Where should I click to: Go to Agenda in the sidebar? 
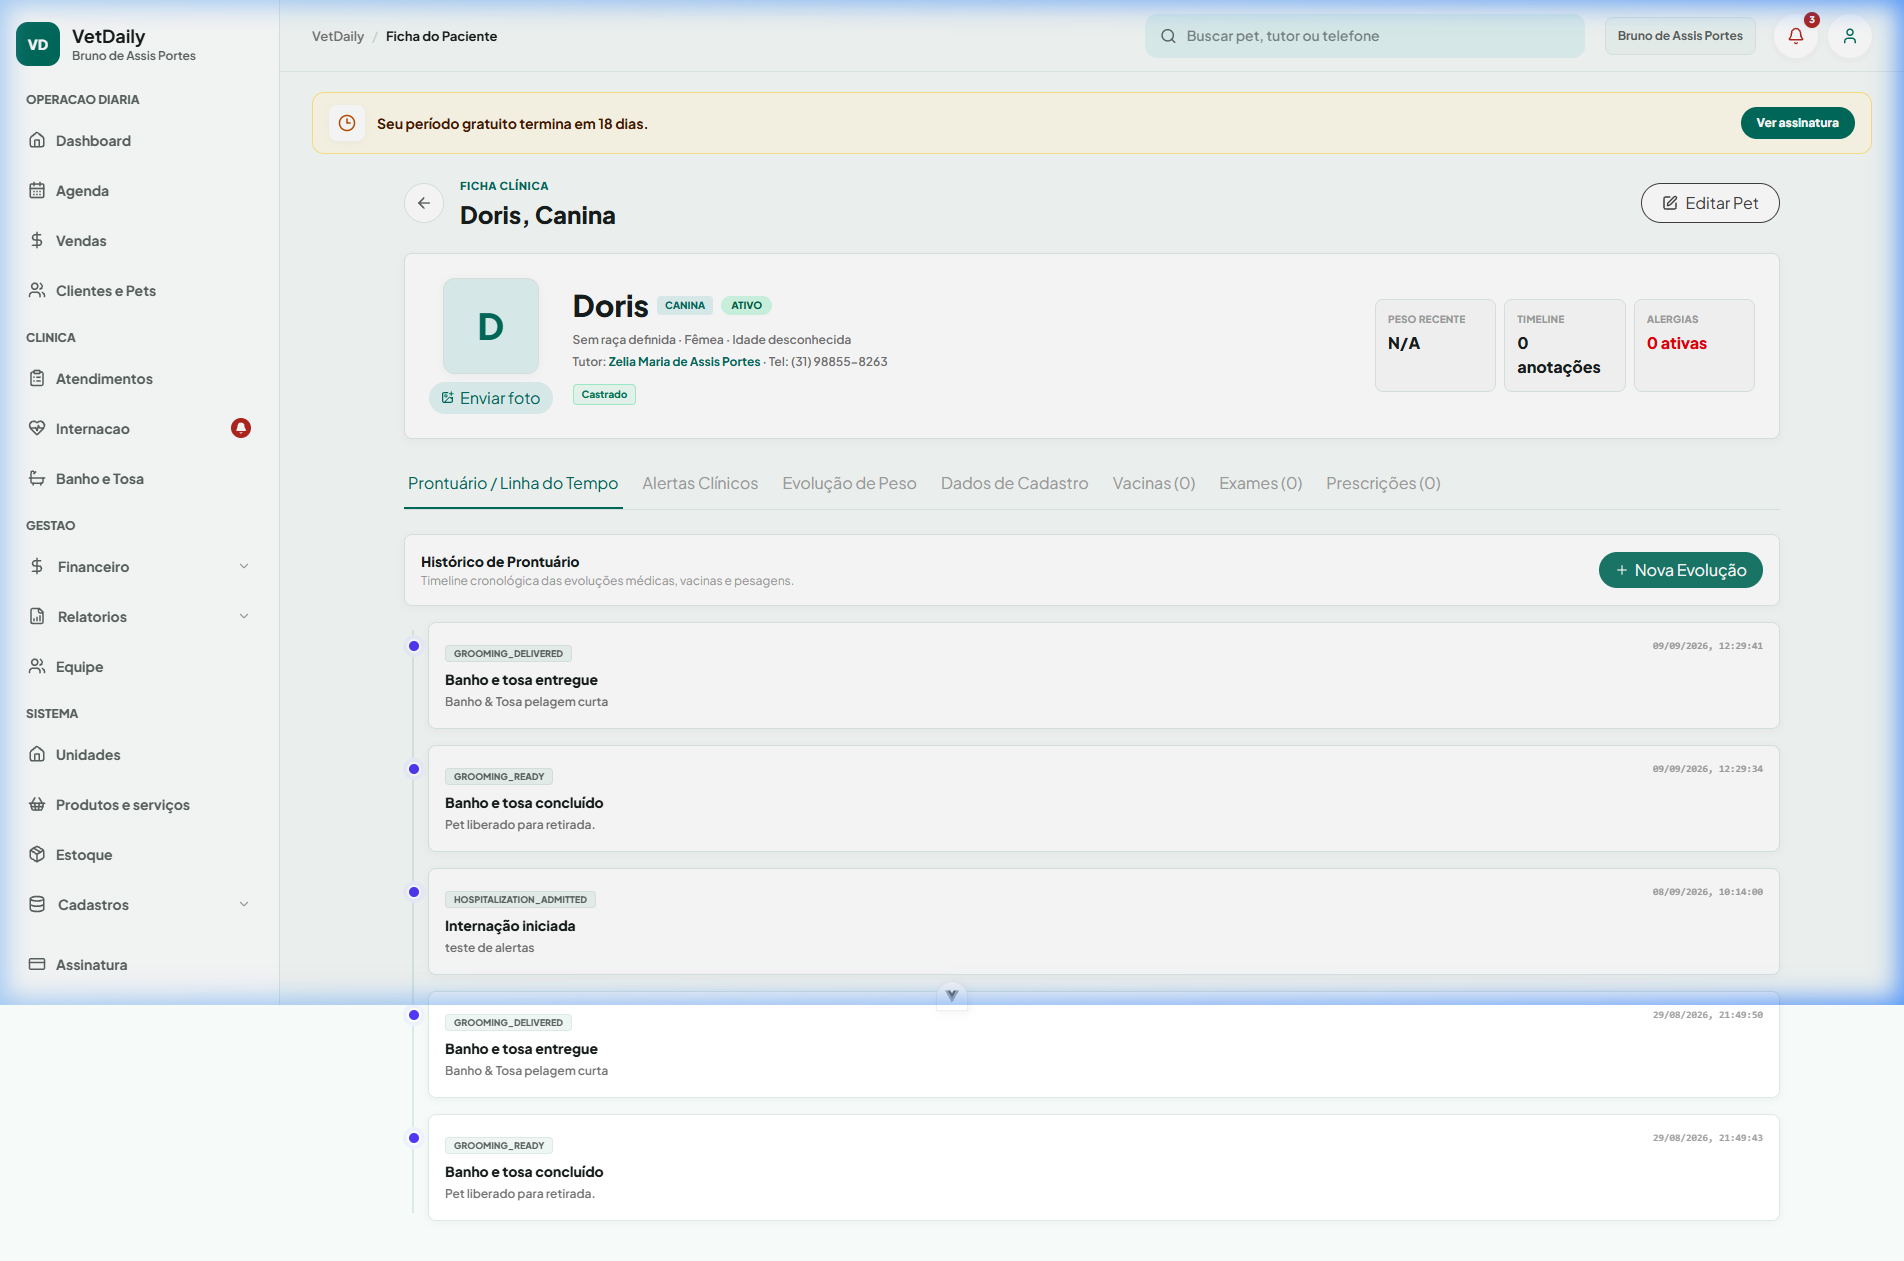140,191
